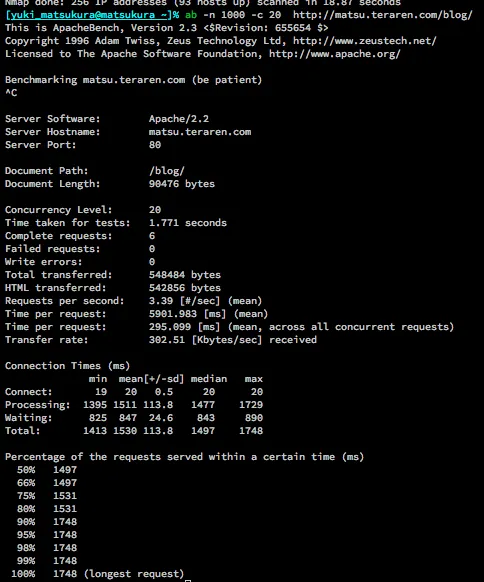Click the Server Port value 80
Image resolution: width=484 pixels, height=582 pixels.
[x=155, y=145]
